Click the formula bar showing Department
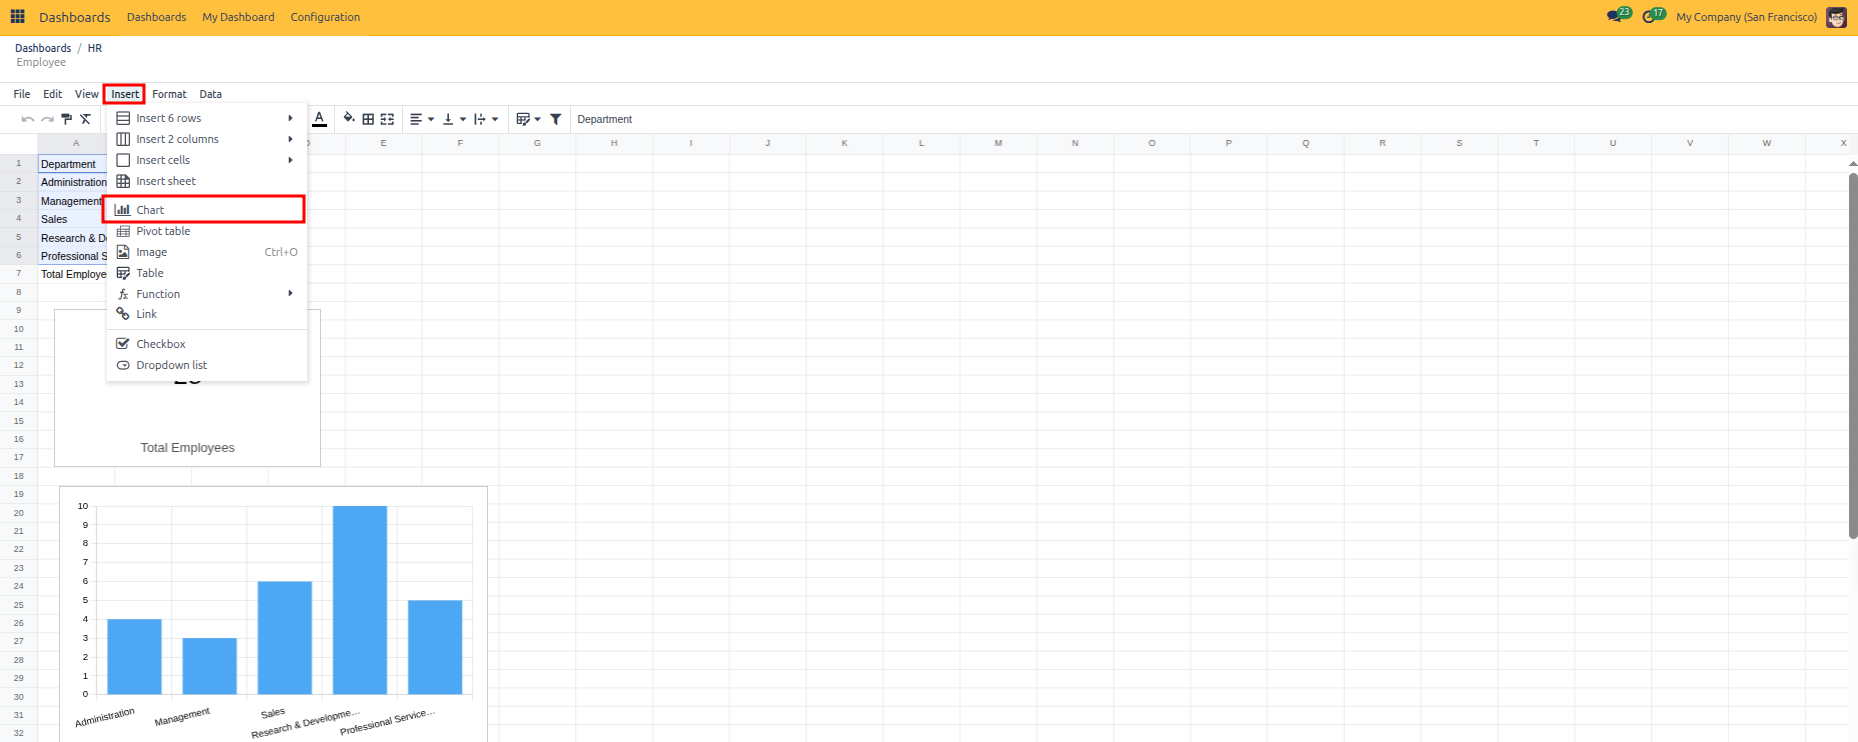 tap(1214, 119)
